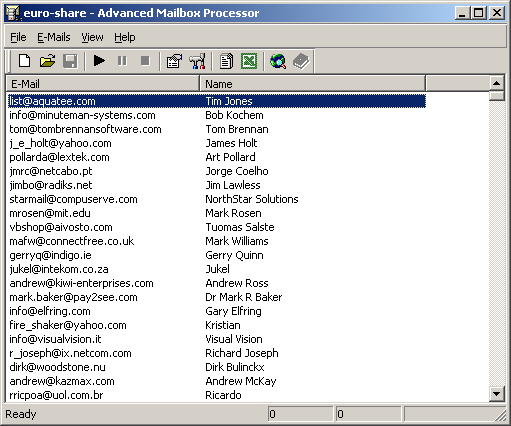511x426 pixels.
Task: Open the View menu
Action: click(x=92, y=37)
